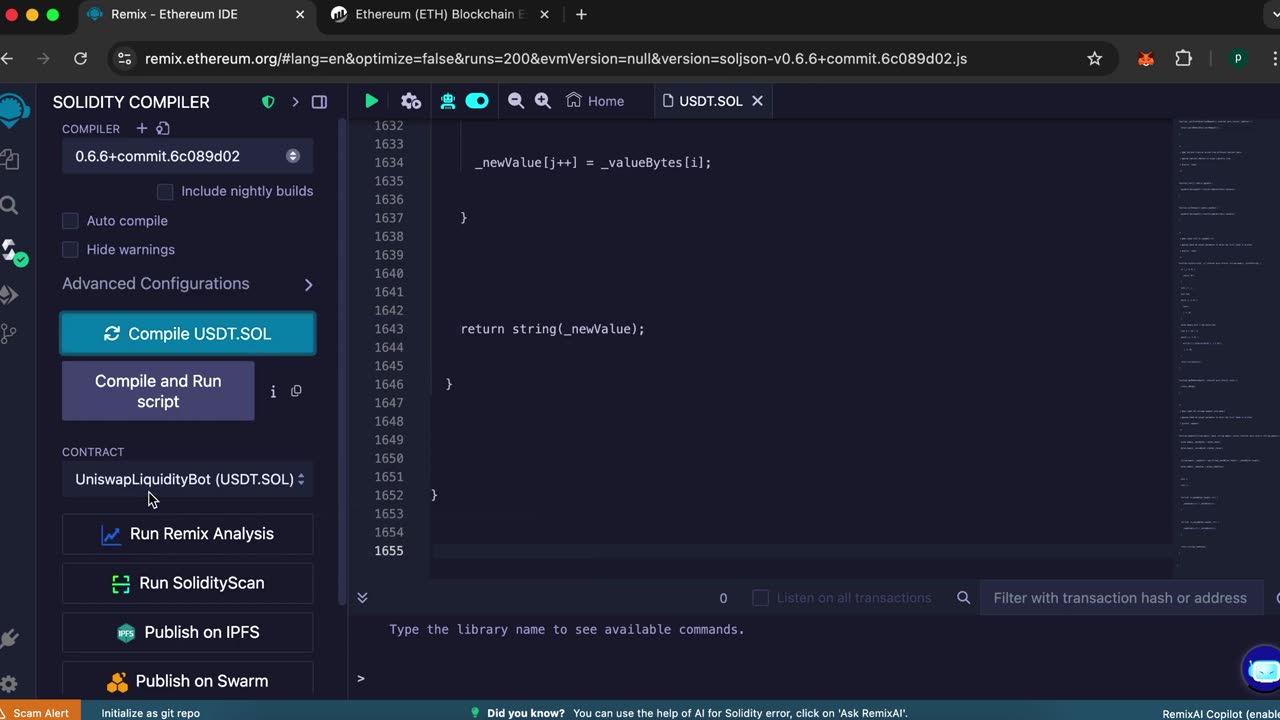
Task: Click Run SolidityScan button
Action: (187, 583)
